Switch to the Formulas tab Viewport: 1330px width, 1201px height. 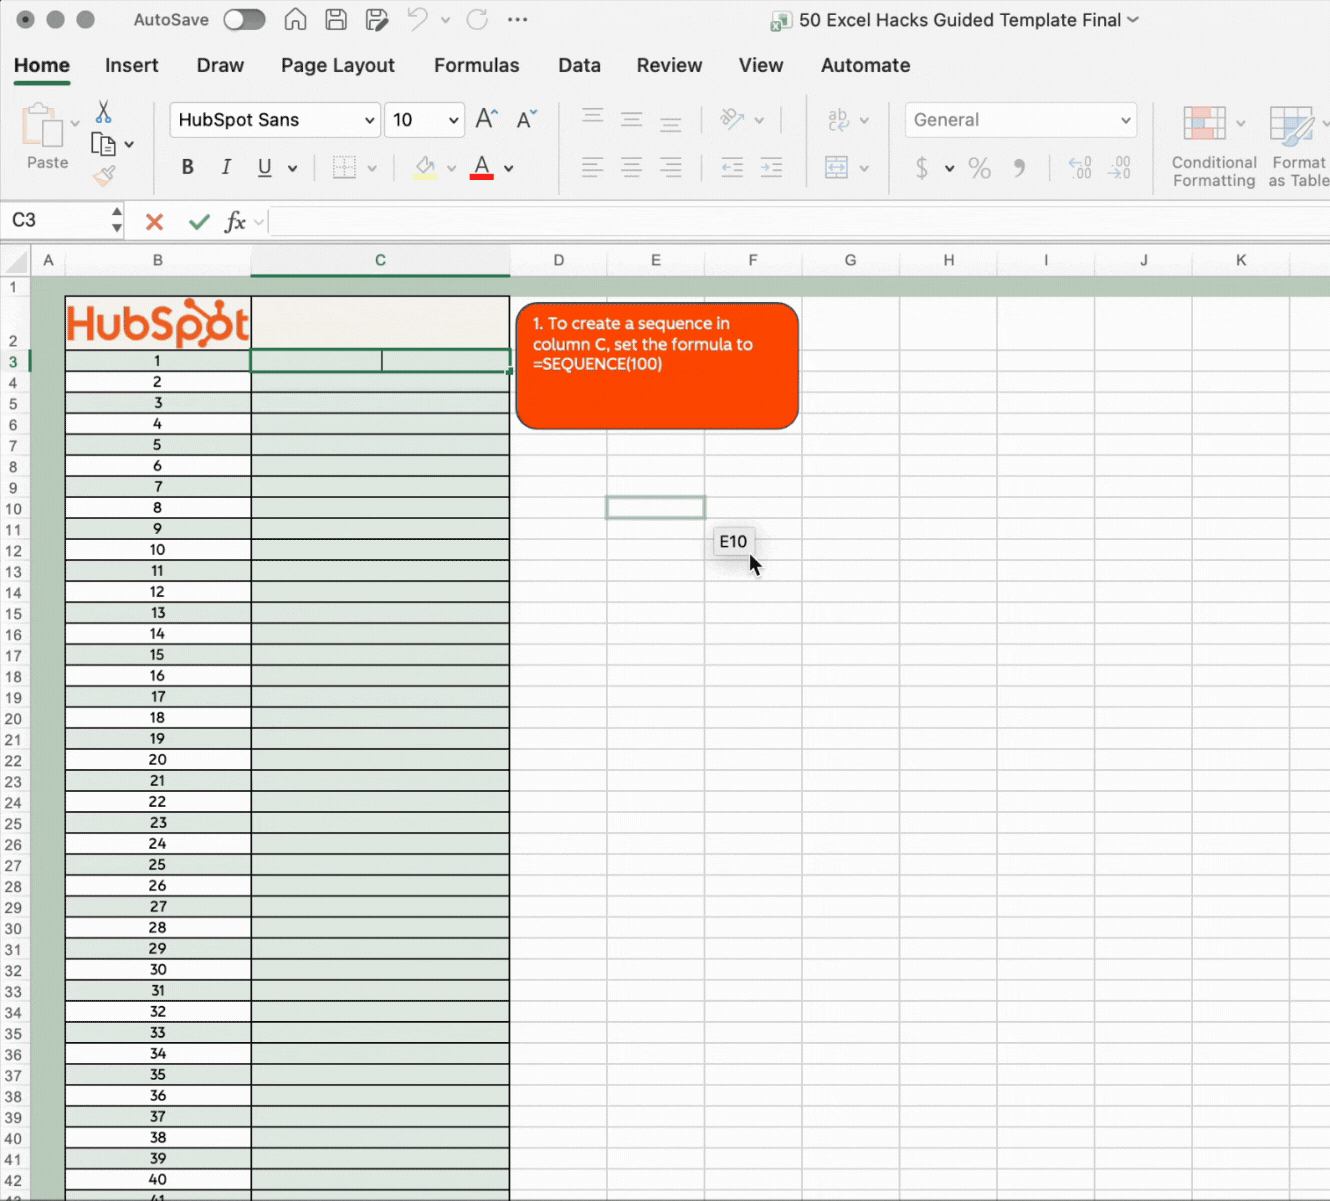[x=476, y=66]
